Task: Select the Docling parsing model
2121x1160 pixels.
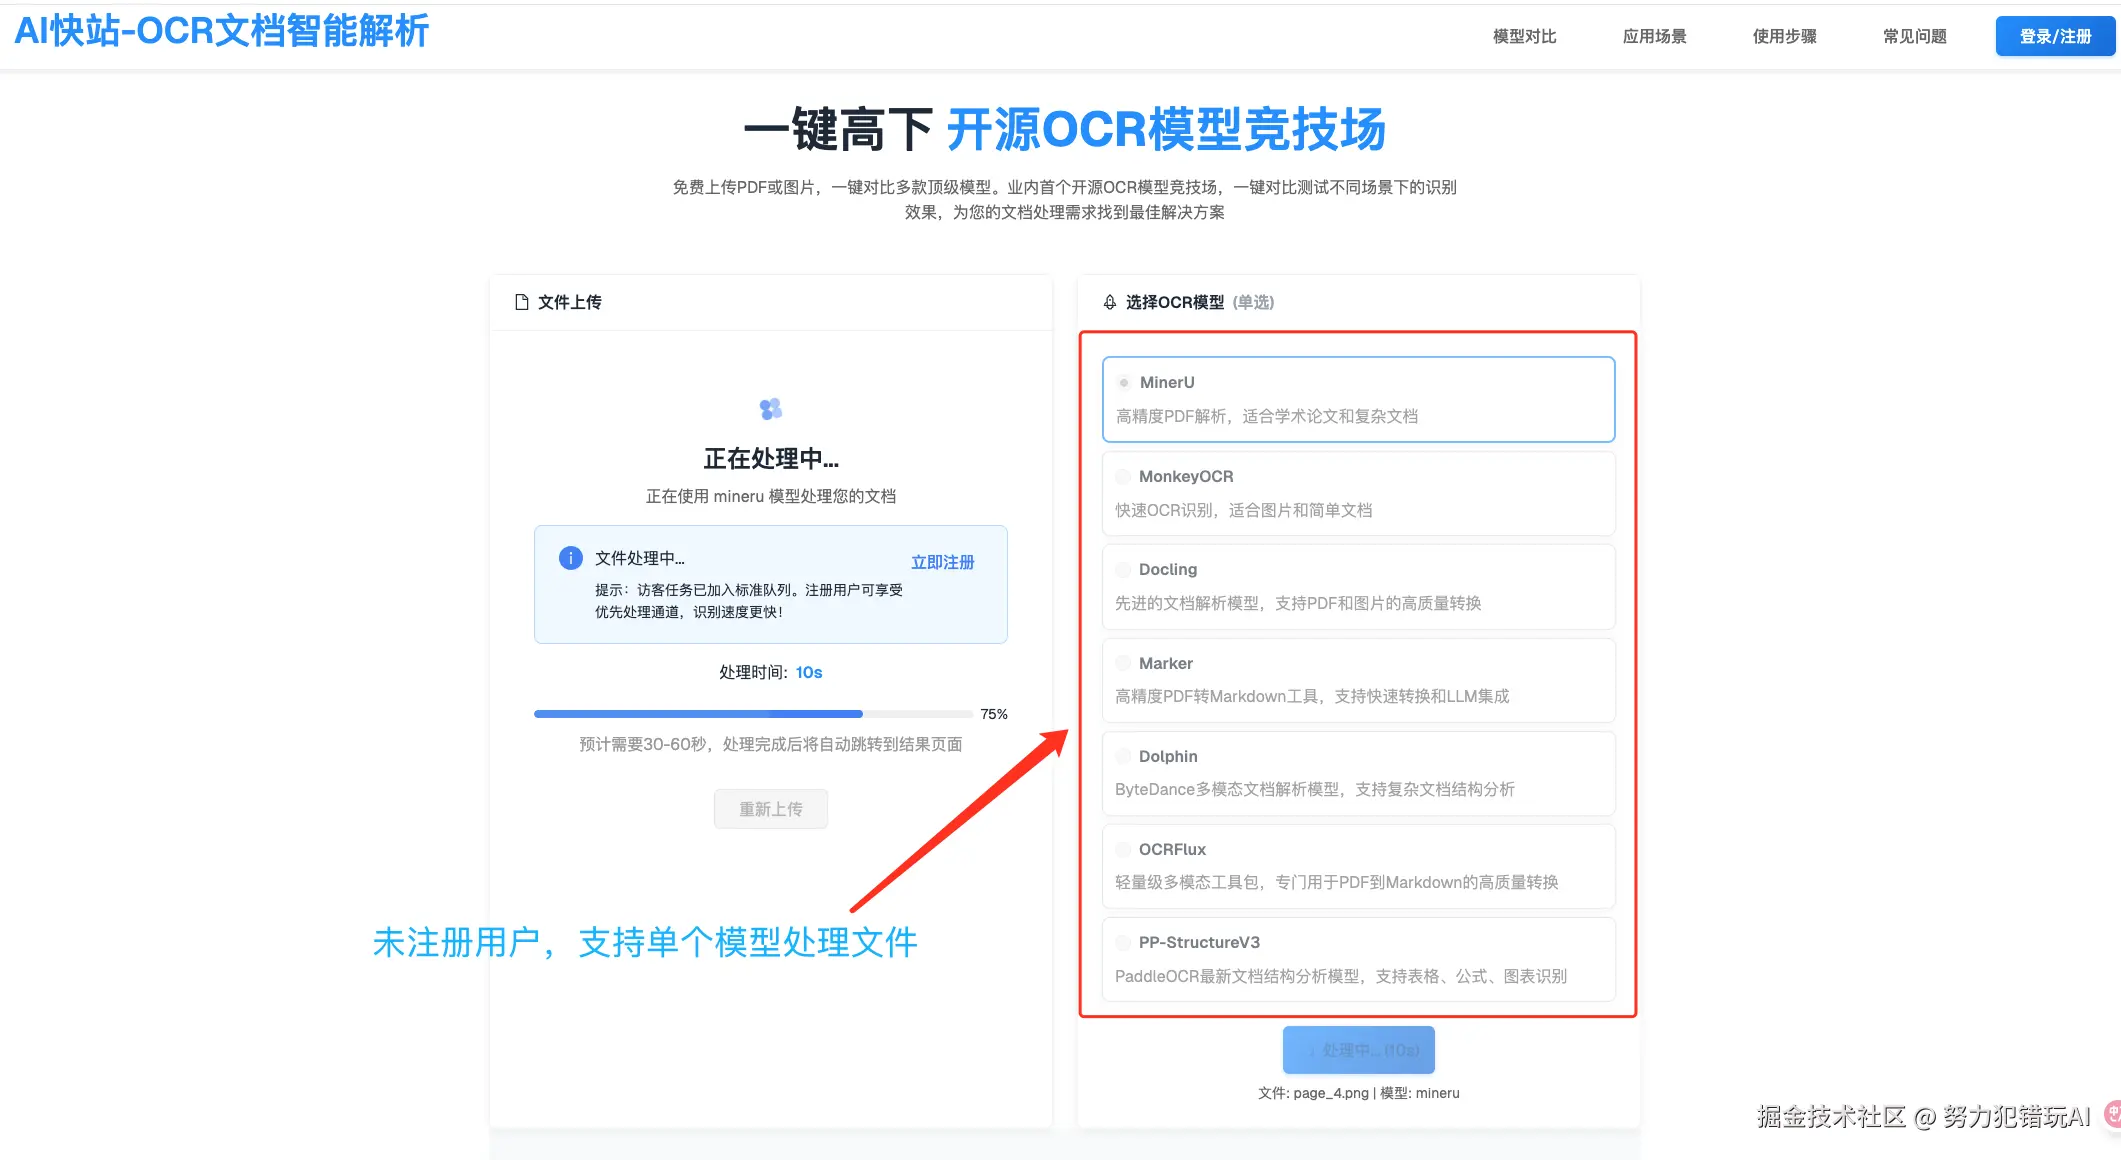Action: tap(1122, 568)
